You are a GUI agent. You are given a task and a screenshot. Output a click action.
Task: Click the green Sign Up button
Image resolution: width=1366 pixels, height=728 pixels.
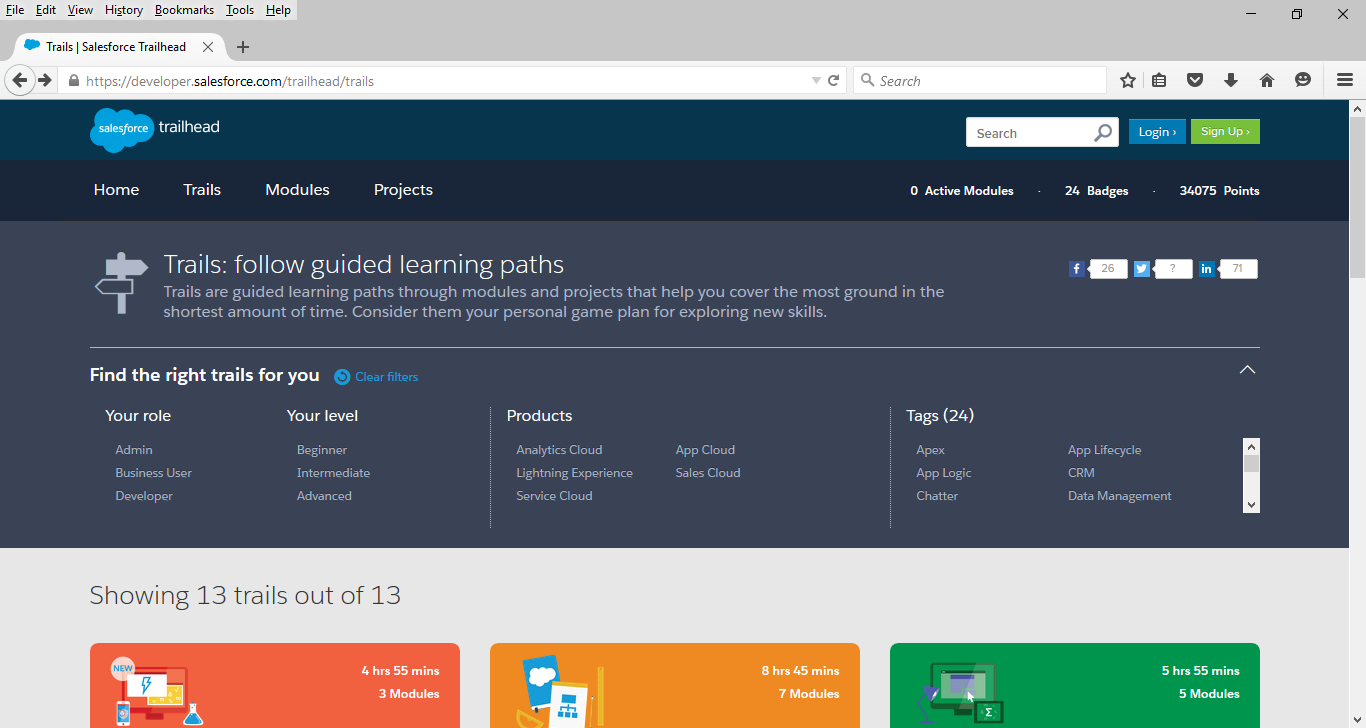(x=1225, y=132)
